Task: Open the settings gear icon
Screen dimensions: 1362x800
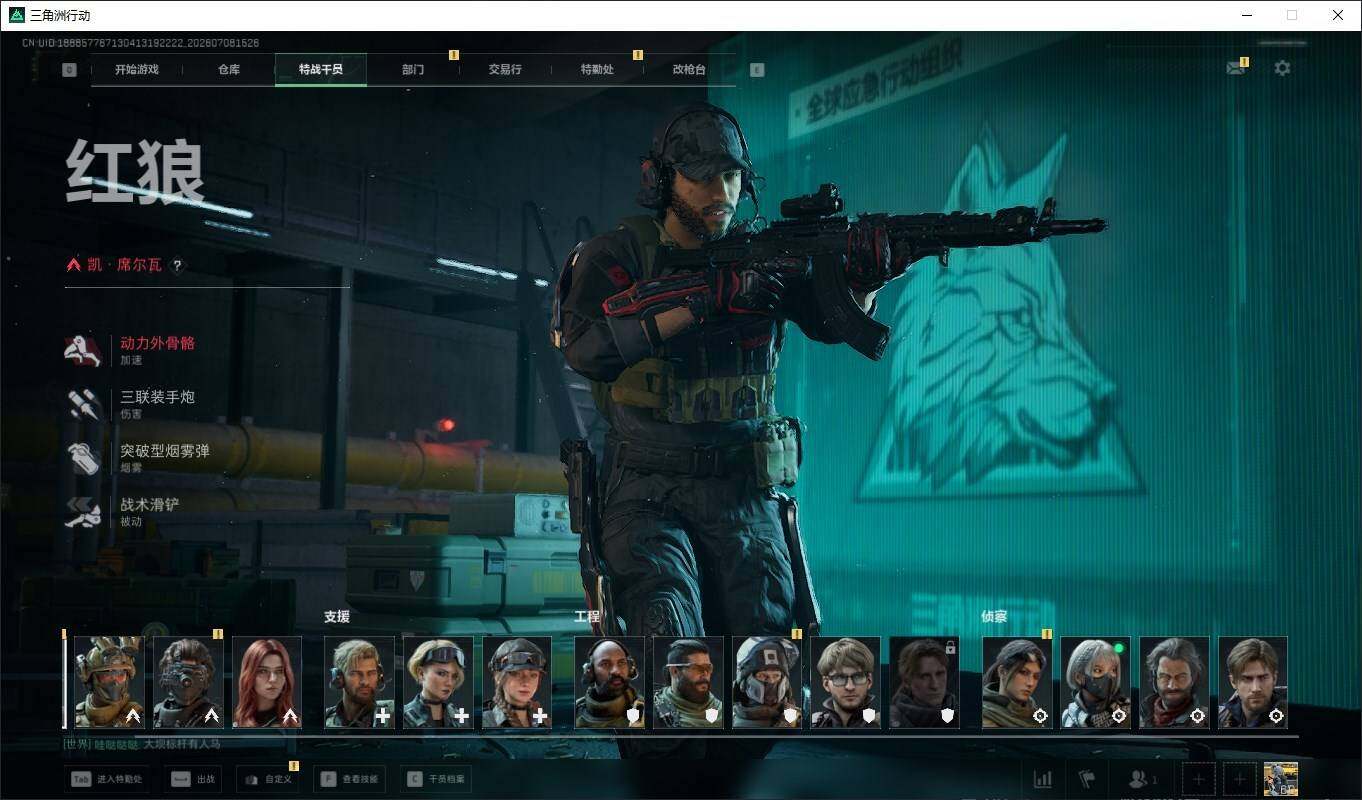Action: [1282, 68]
